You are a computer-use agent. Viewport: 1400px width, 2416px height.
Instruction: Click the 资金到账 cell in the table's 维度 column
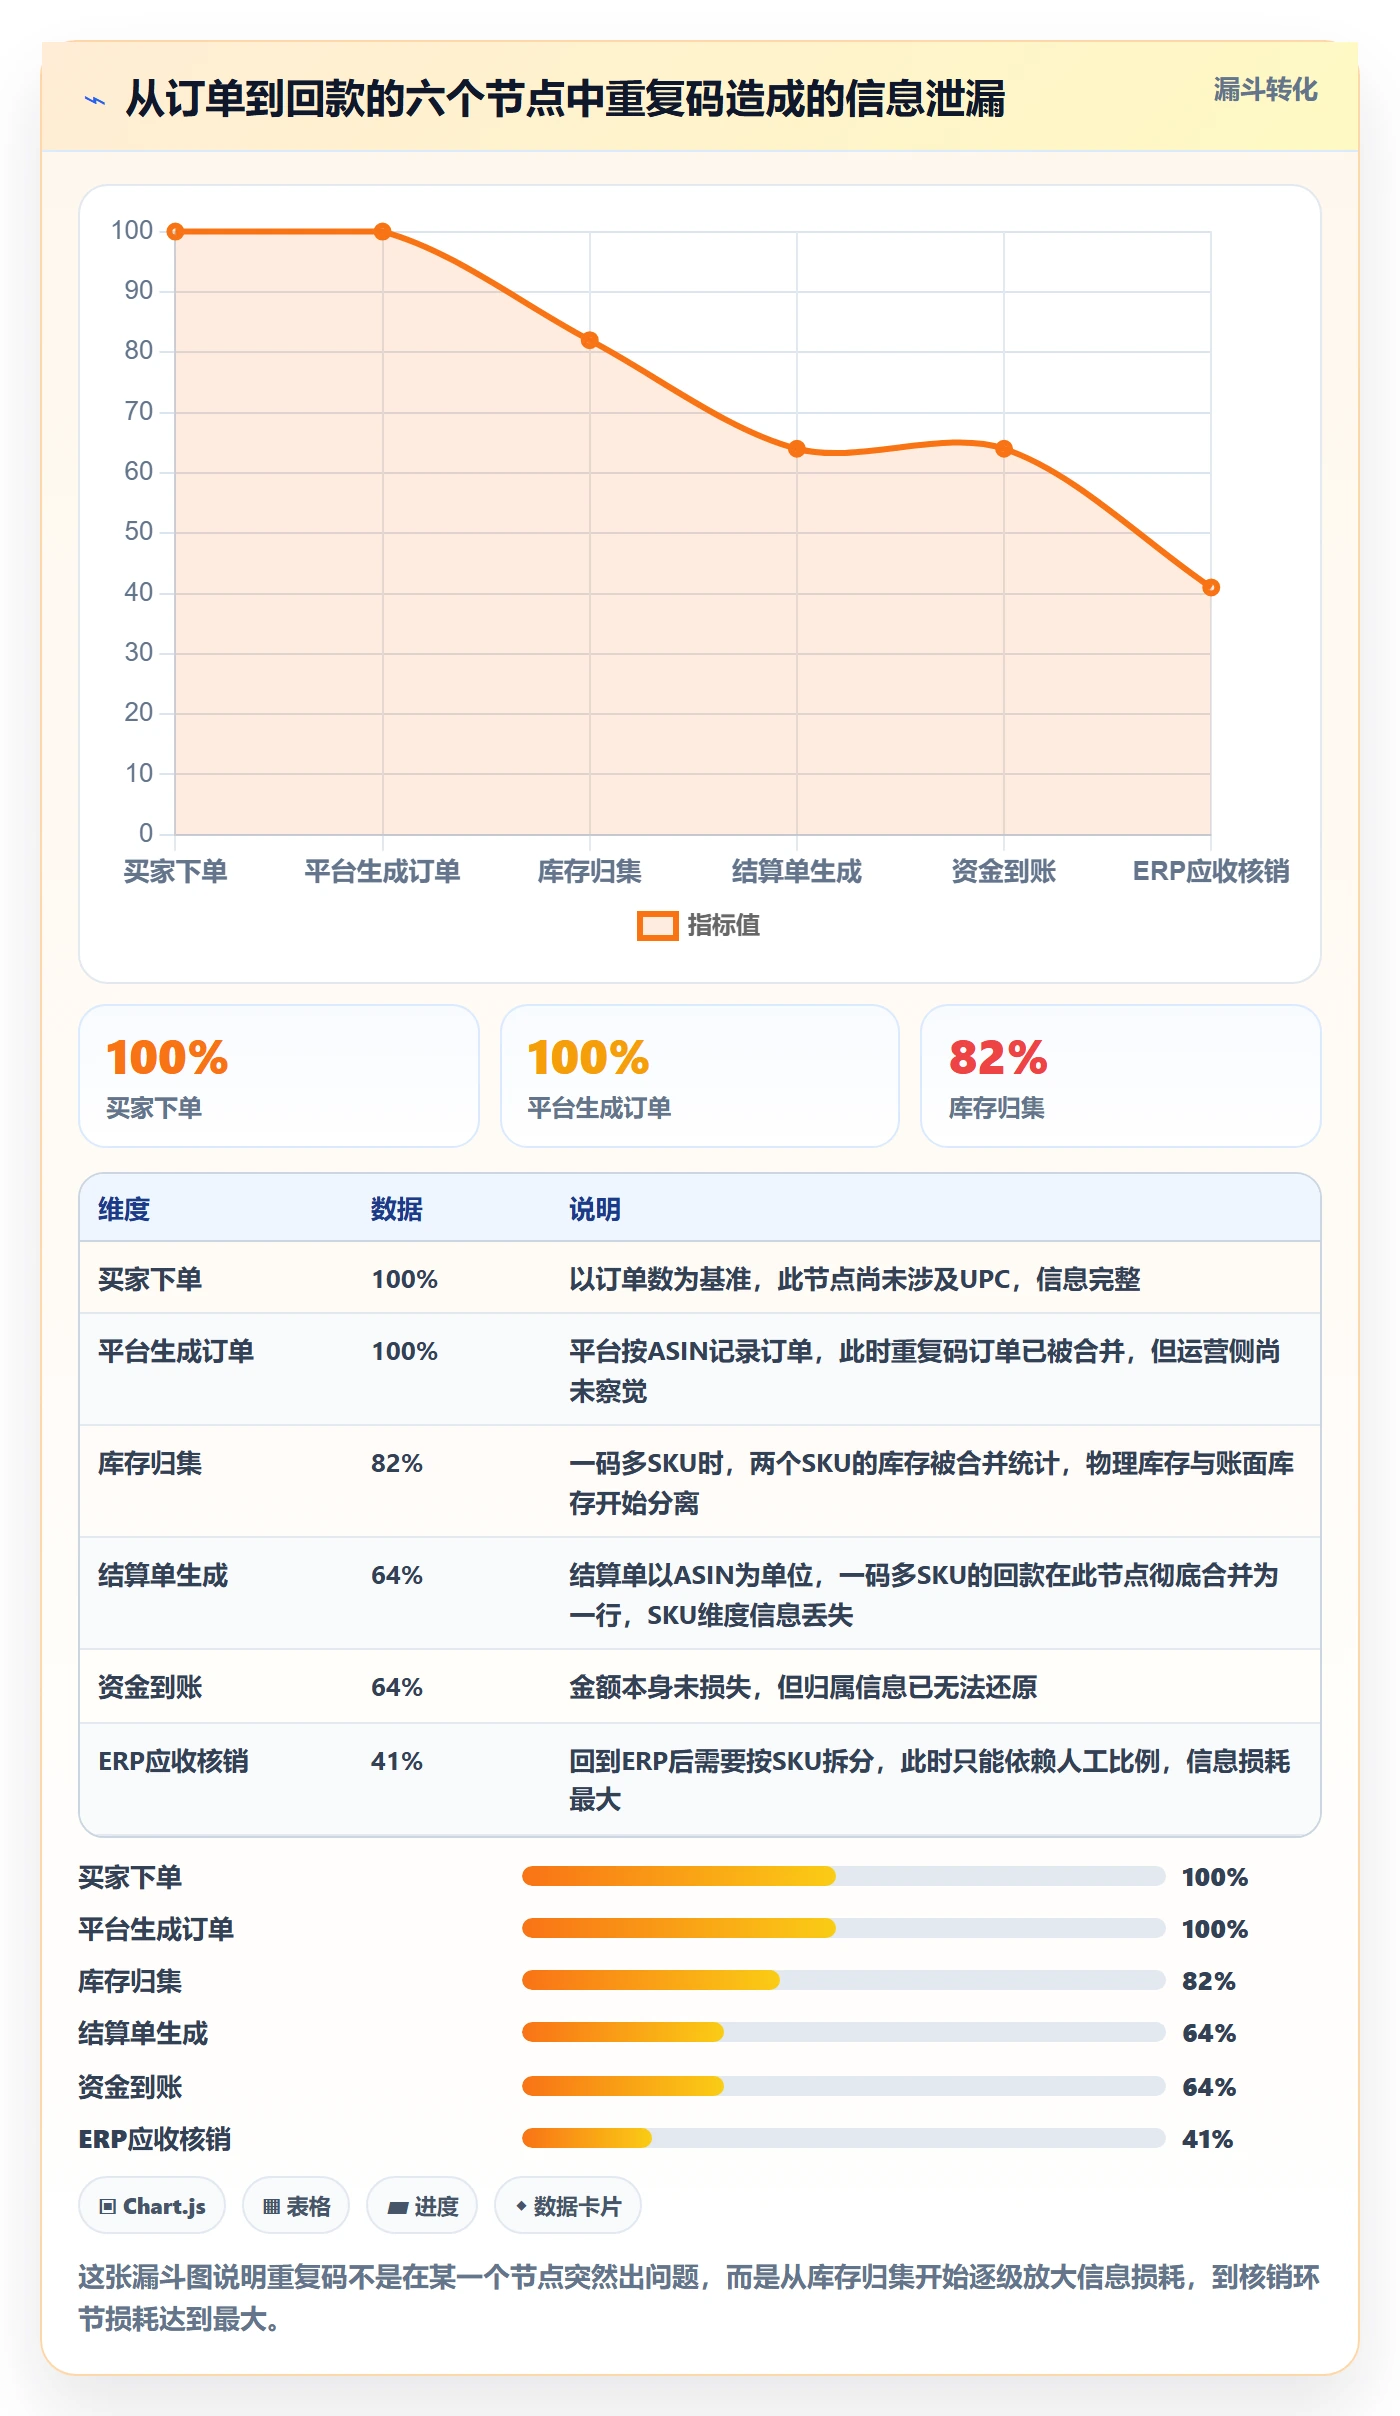point(150,1687)
